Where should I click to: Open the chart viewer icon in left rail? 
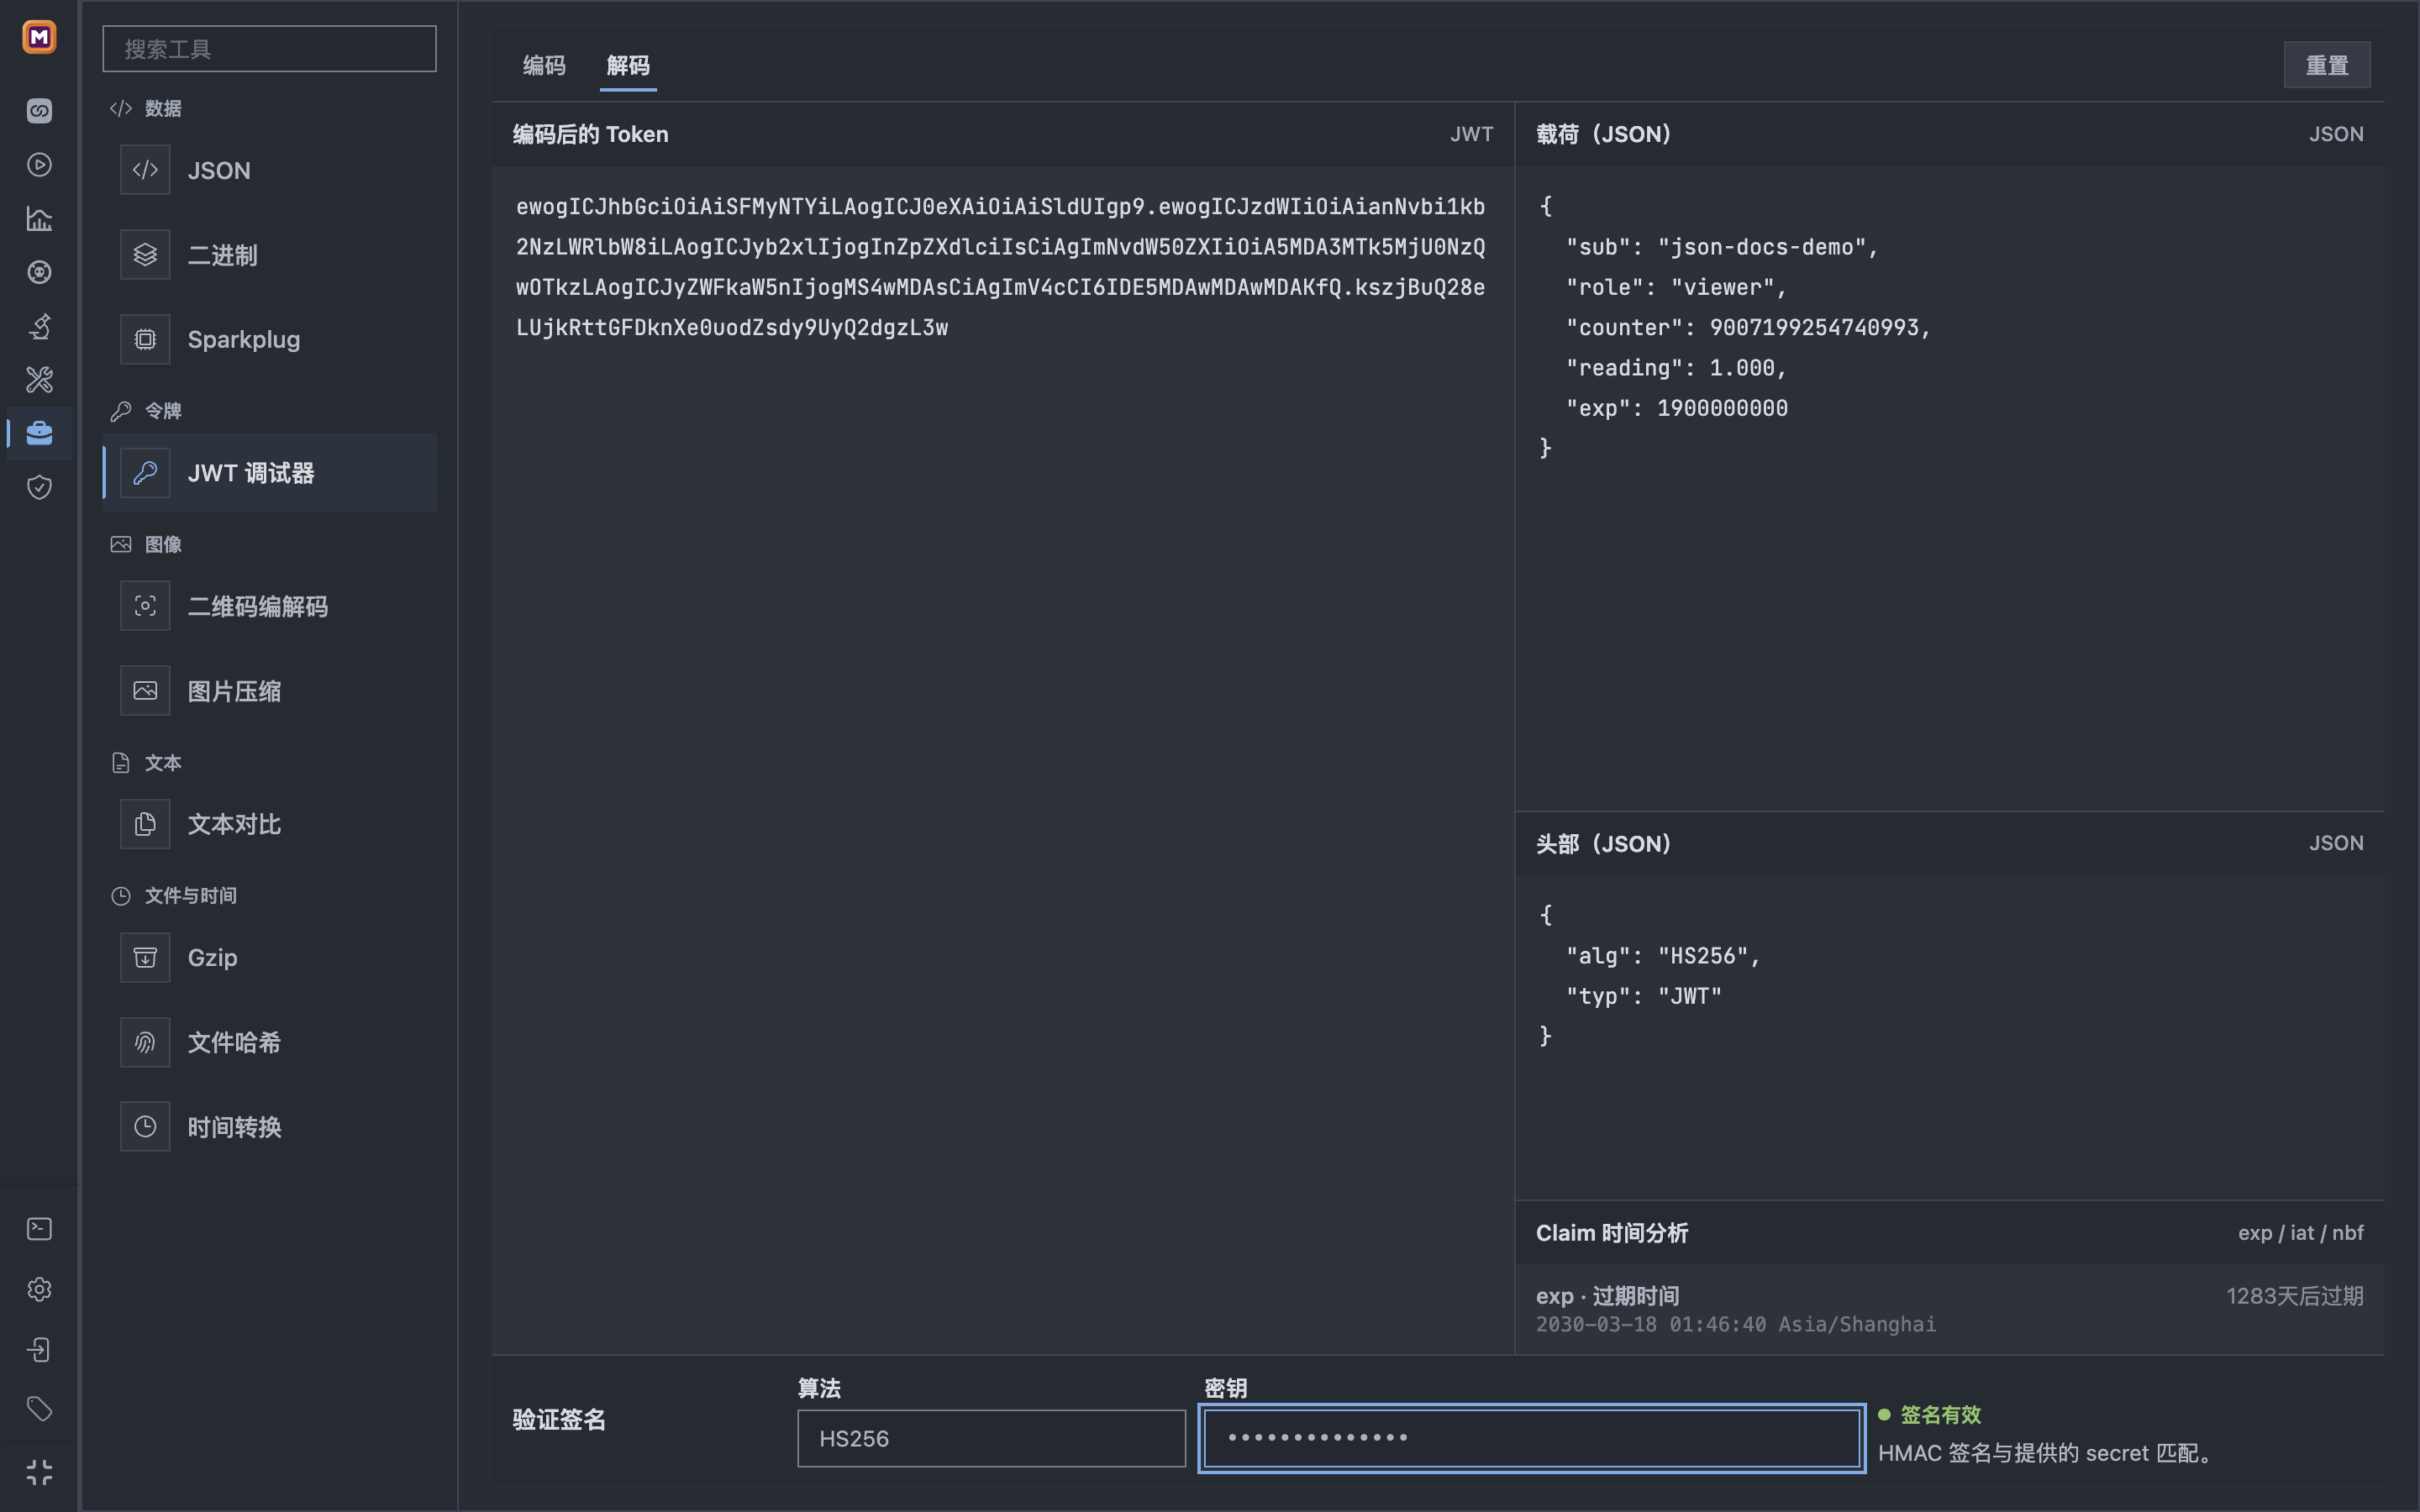(x=39, y=218)
